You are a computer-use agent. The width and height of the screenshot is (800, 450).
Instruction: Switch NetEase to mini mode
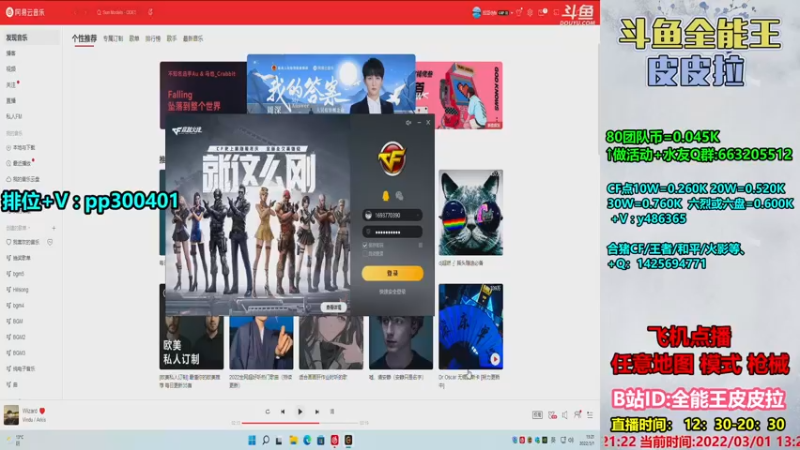pyautogui.click(x=556, y=12)
